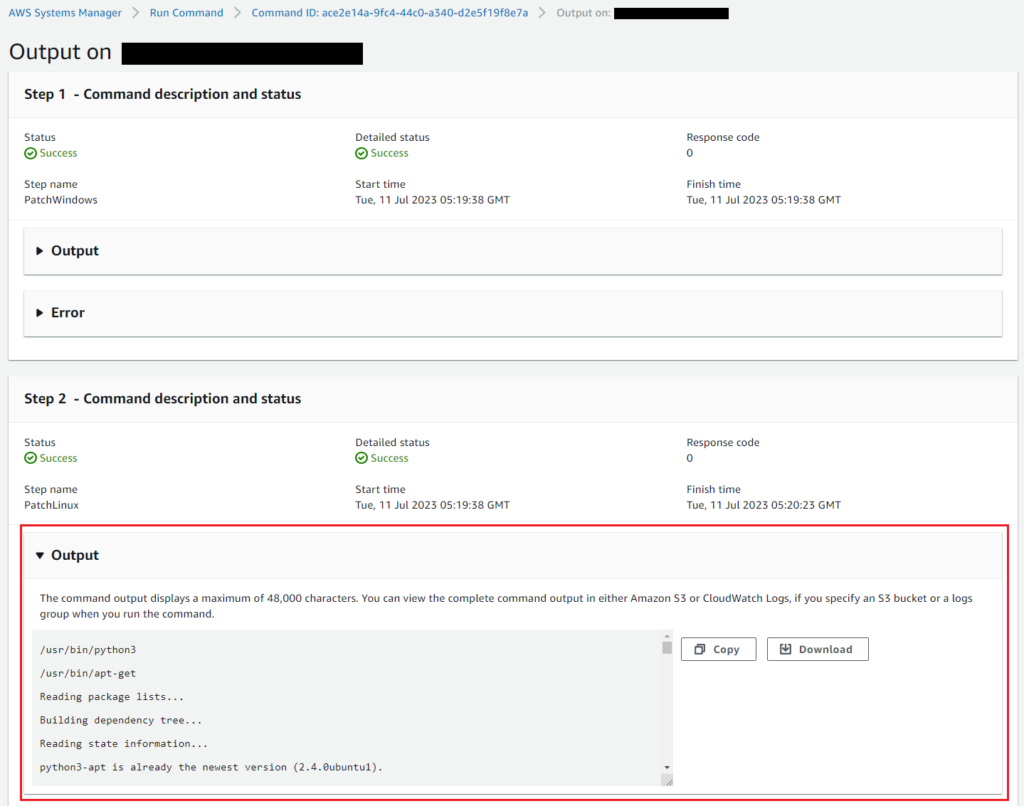1024x806 pixels.
Task: Copy the command output
Action: [x=718, y=649]
